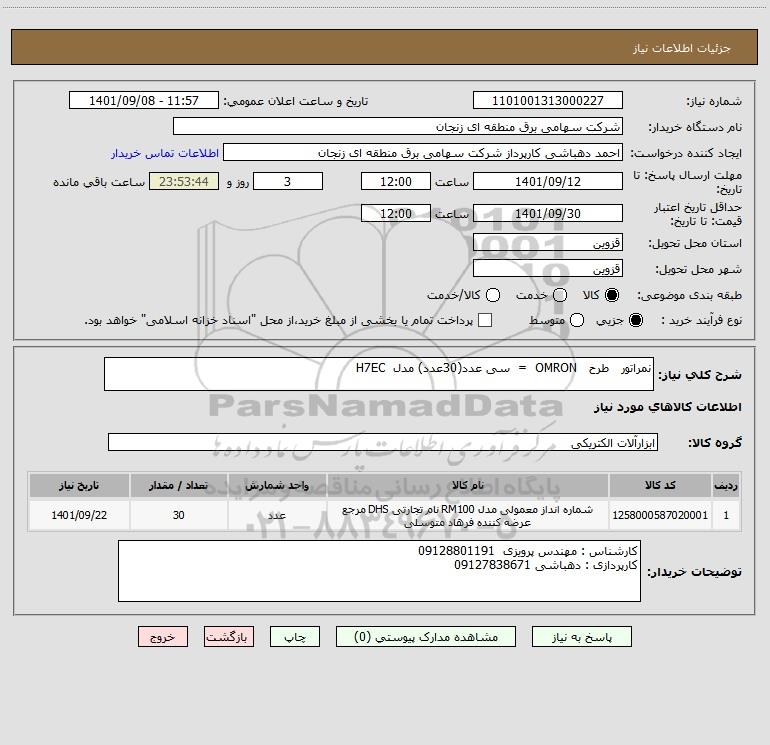The height and width of the screenshot is (745, 770).
Task: Click the delivery province قزوین field
Action: (548, 243)
